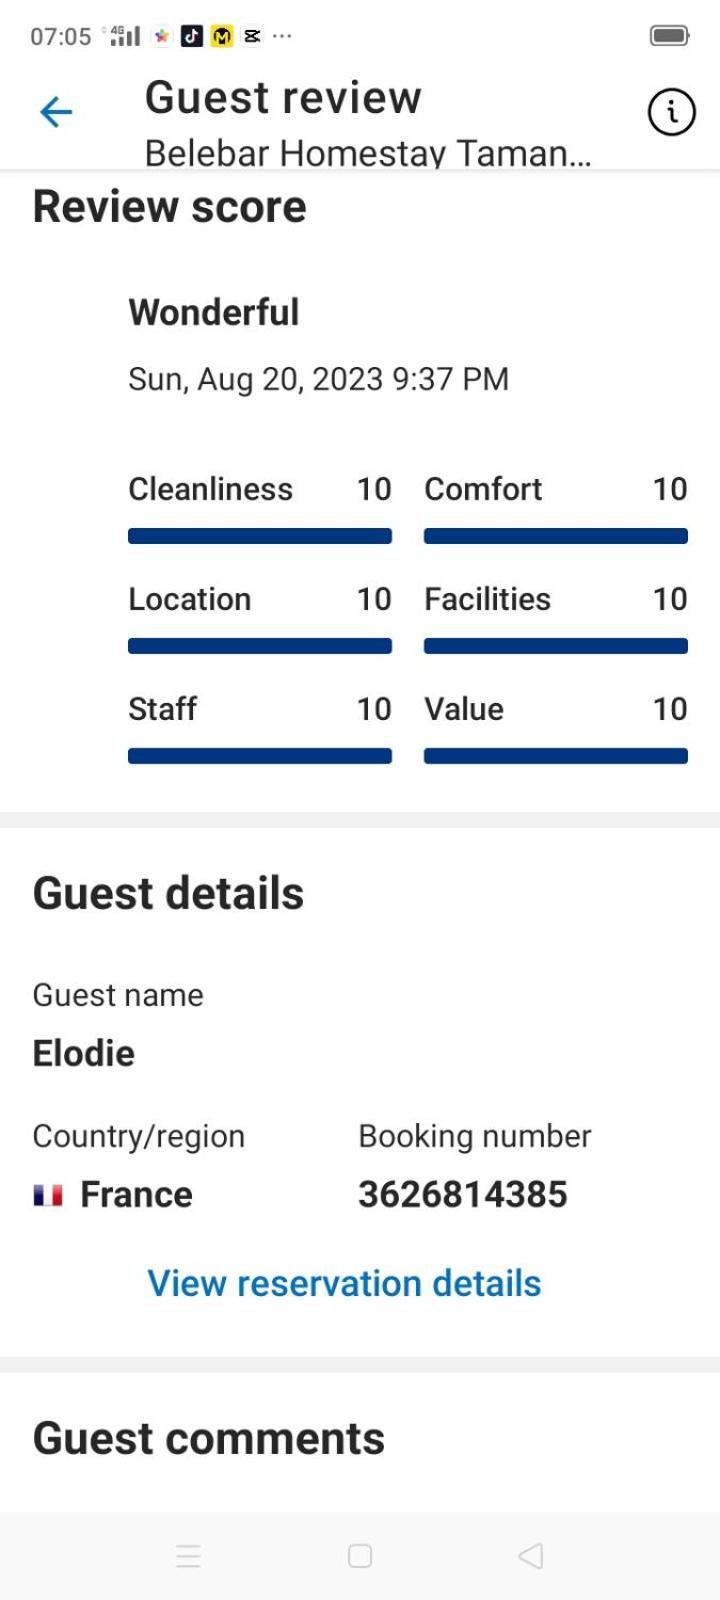Tap the CapCut notification icon
Screen dimensions: 720x1600
[x=252, y=36]
